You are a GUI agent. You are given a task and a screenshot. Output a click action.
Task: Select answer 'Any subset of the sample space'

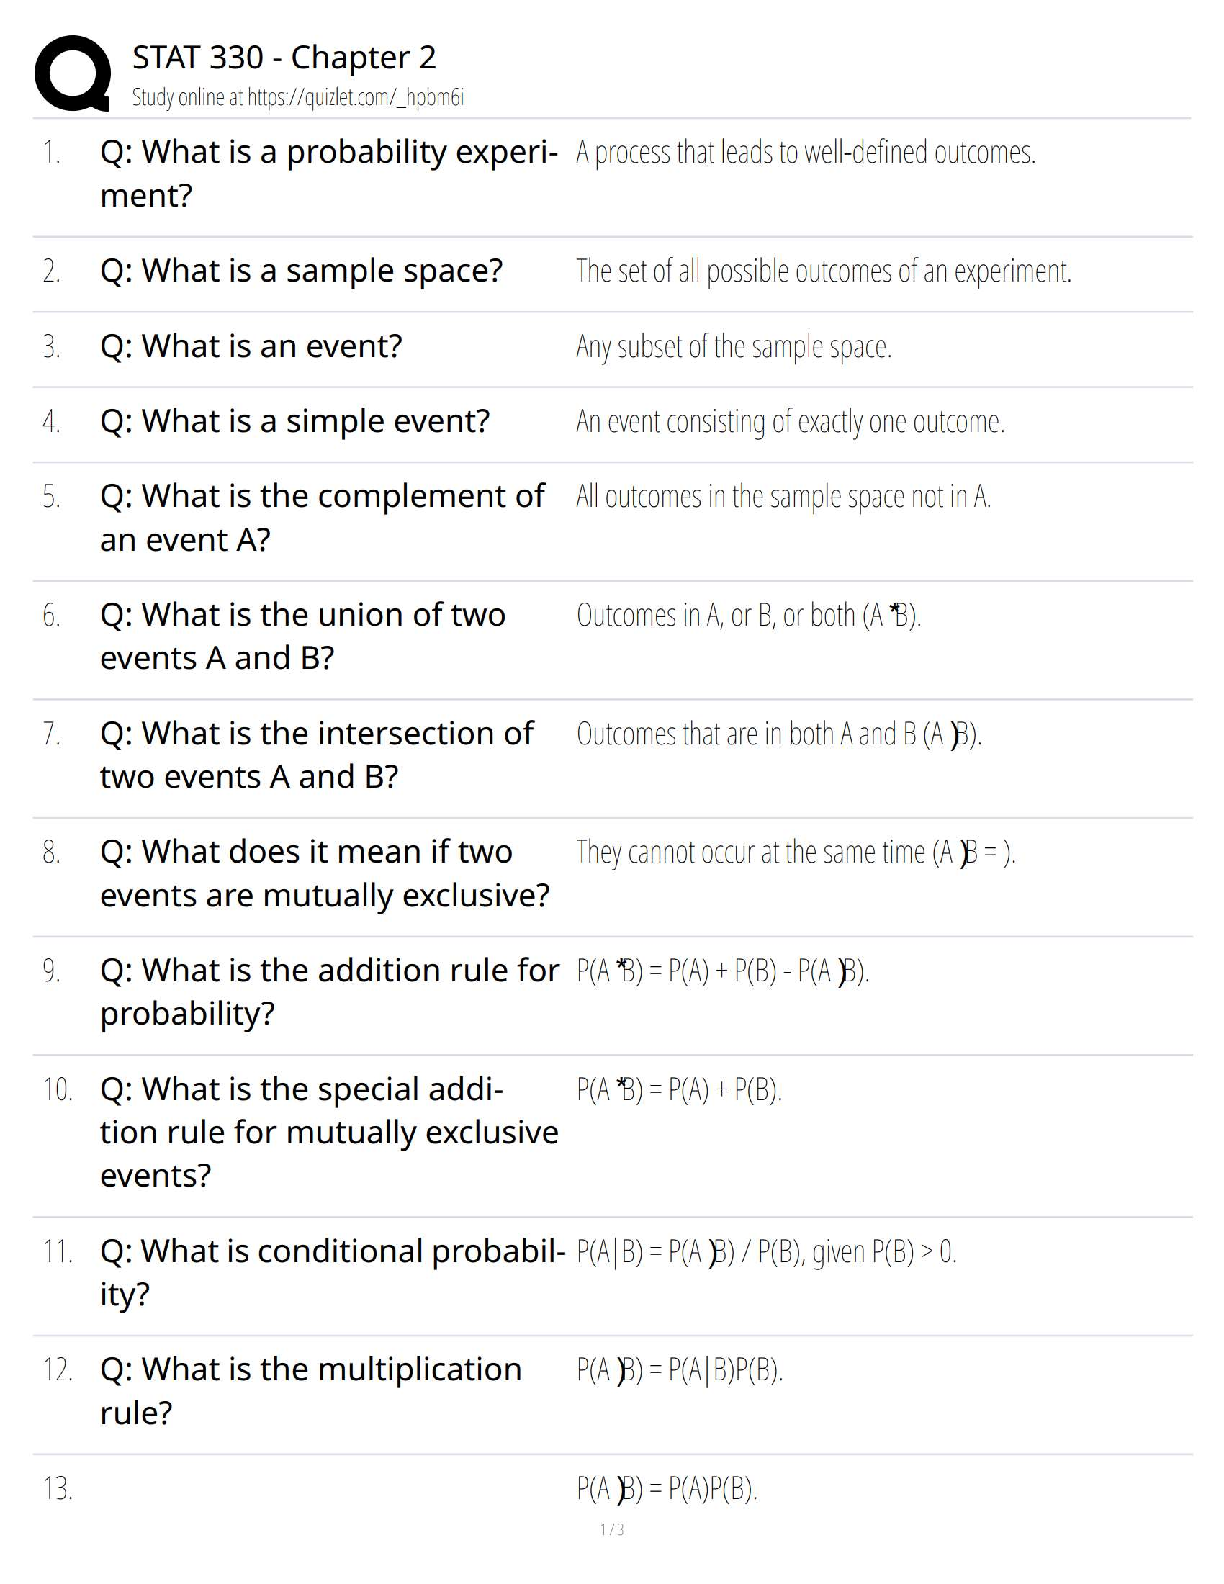pos(733,347)
